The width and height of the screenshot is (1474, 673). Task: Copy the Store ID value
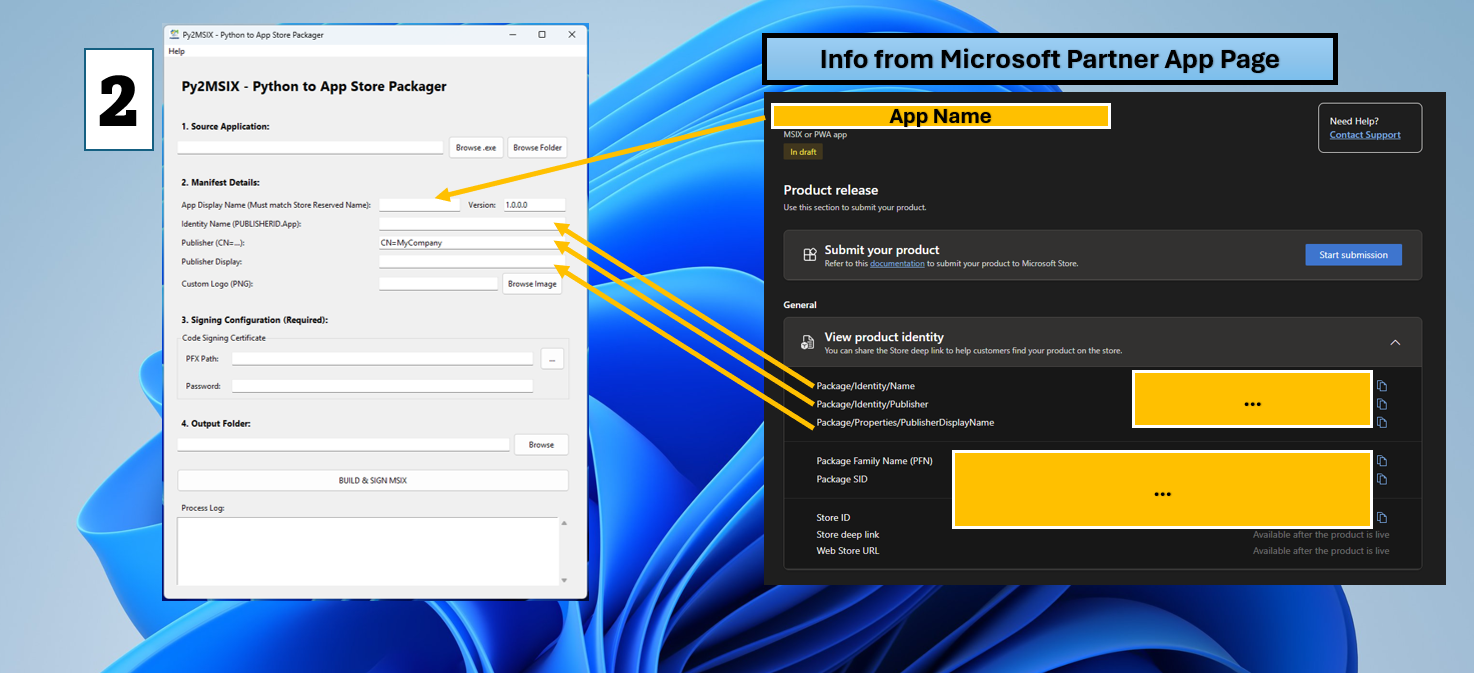(1381, 517)
